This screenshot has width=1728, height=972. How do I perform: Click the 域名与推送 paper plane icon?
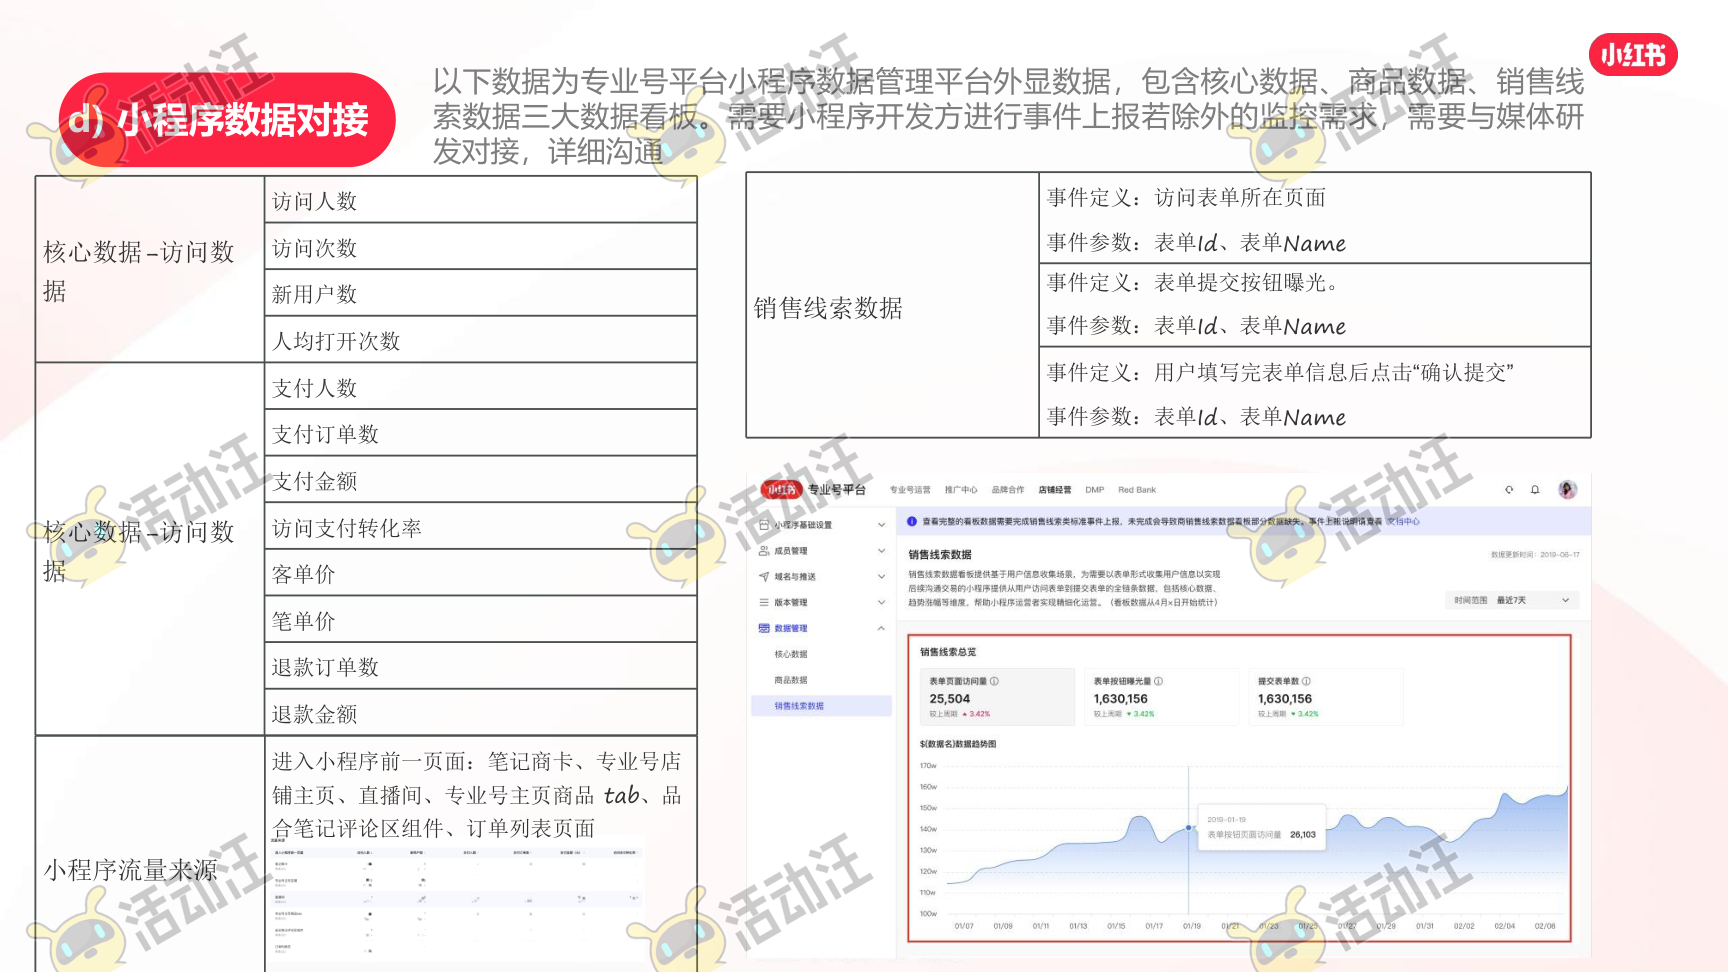click(764, 577)
